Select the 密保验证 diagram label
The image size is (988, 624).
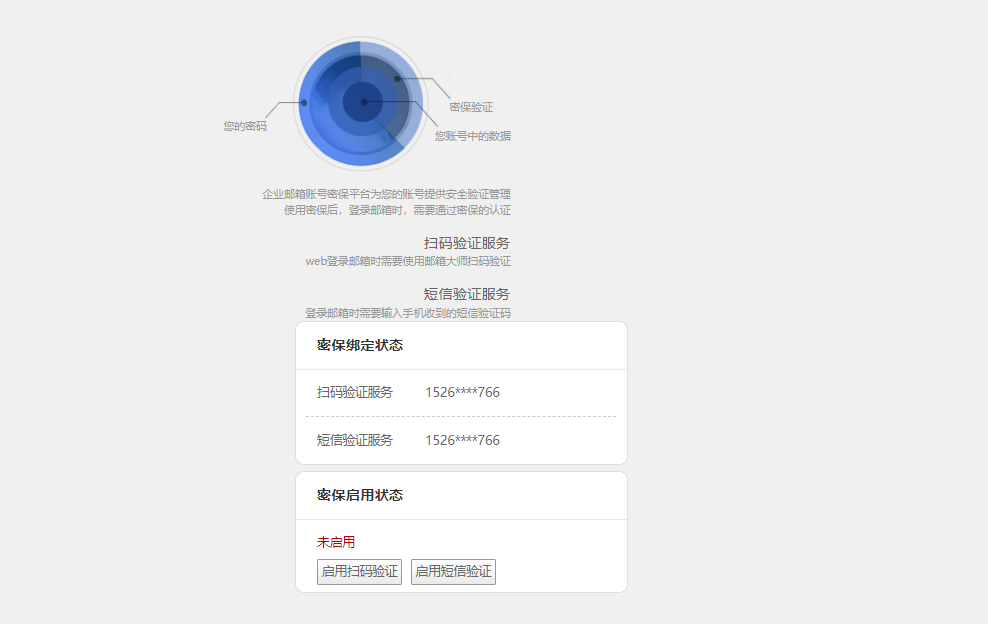pos(471,107)
